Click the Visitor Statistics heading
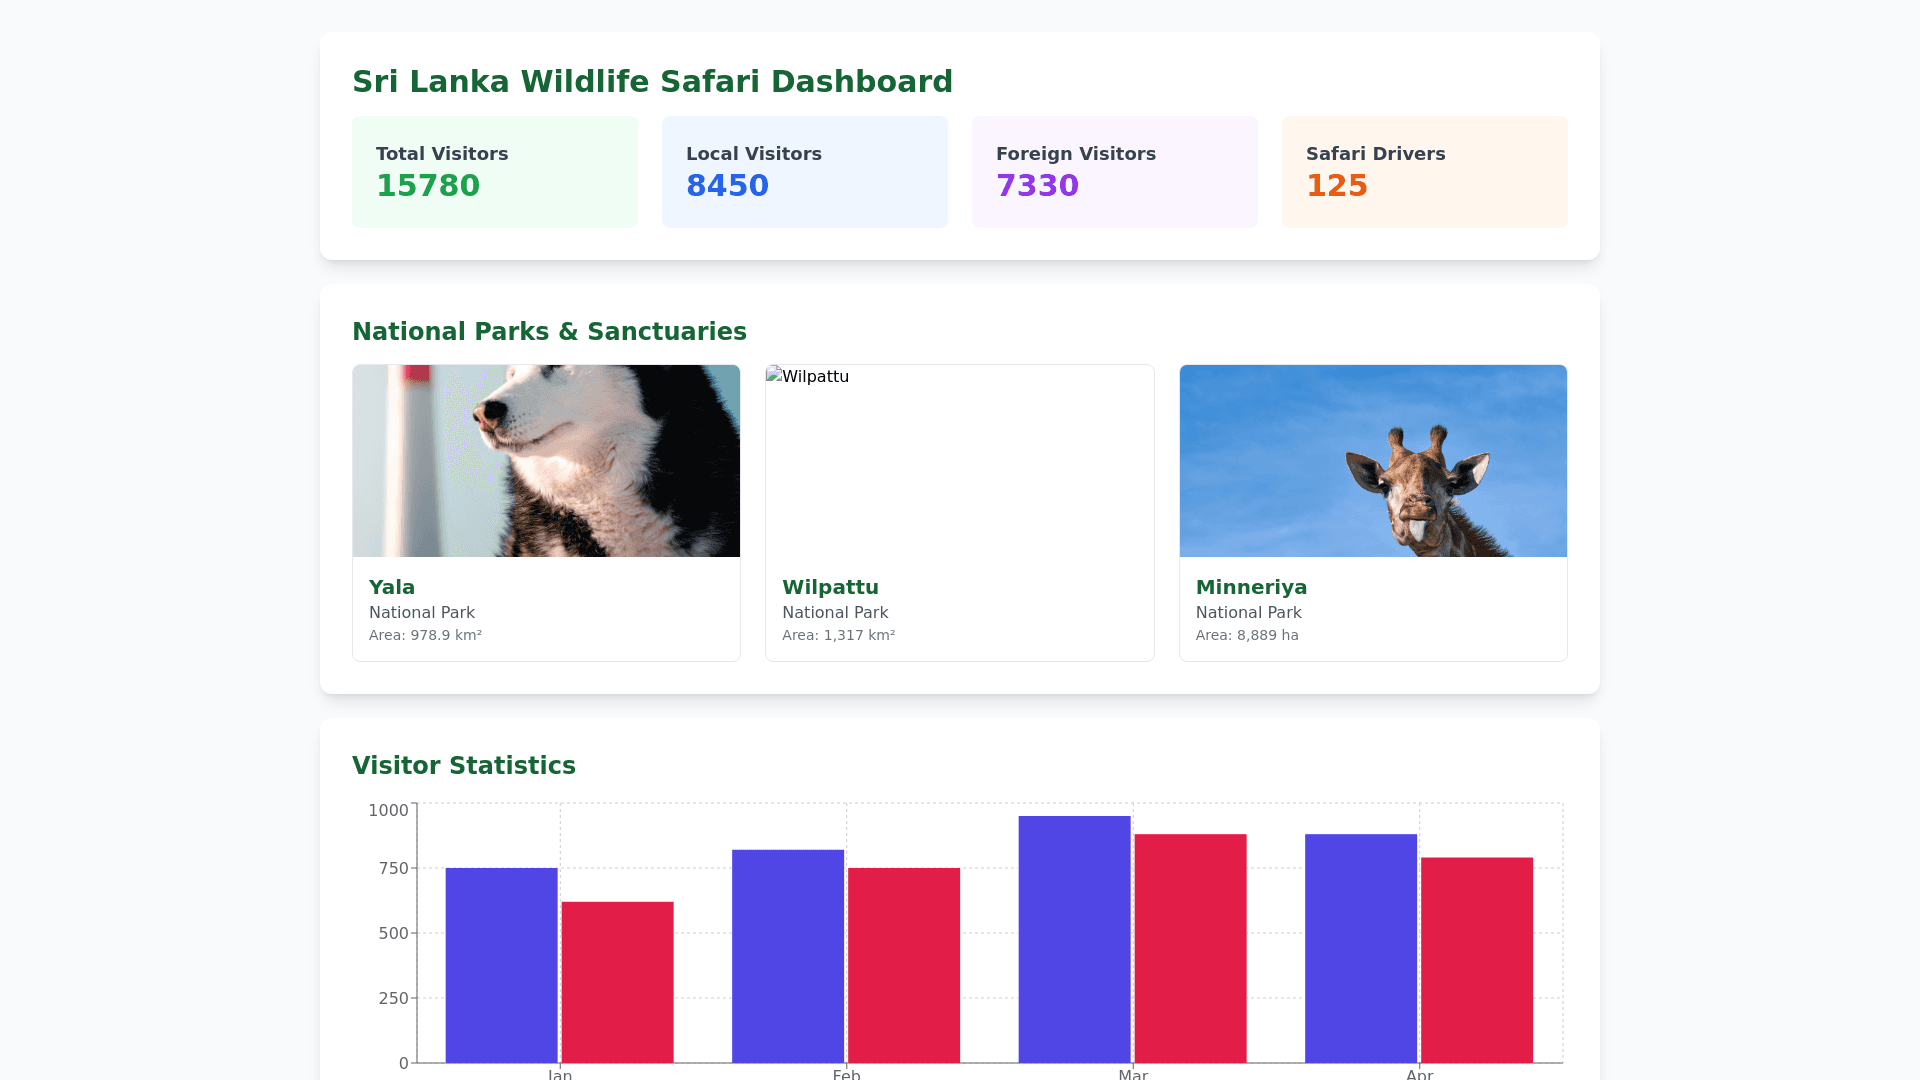Viewport: 1920px width, 1080px height. tap(464, 766)
